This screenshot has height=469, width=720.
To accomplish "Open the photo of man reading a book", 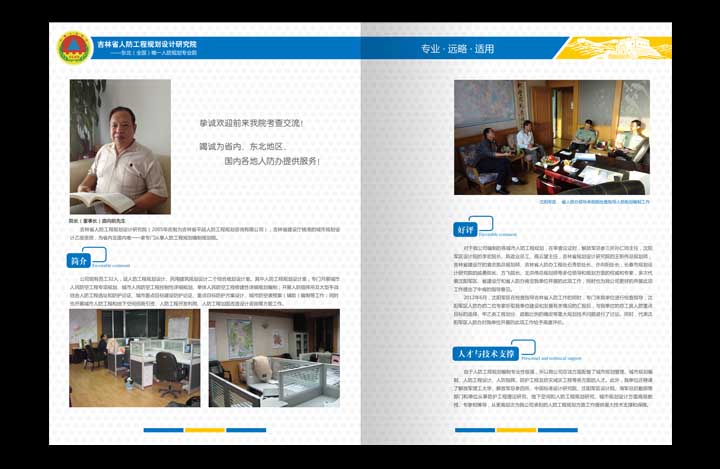I will (119, 146).
